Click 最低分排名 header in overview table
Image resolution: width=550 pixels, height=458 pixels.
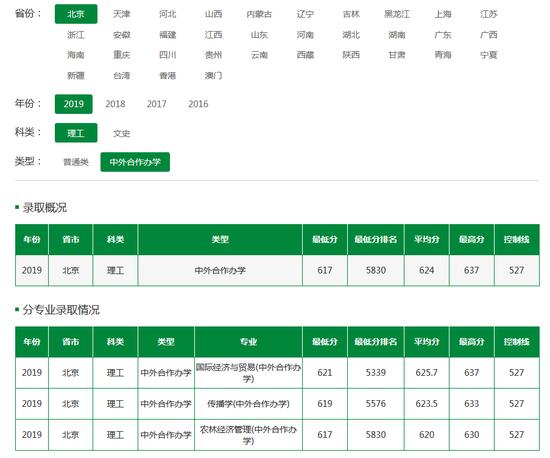(x=376, y=240)
